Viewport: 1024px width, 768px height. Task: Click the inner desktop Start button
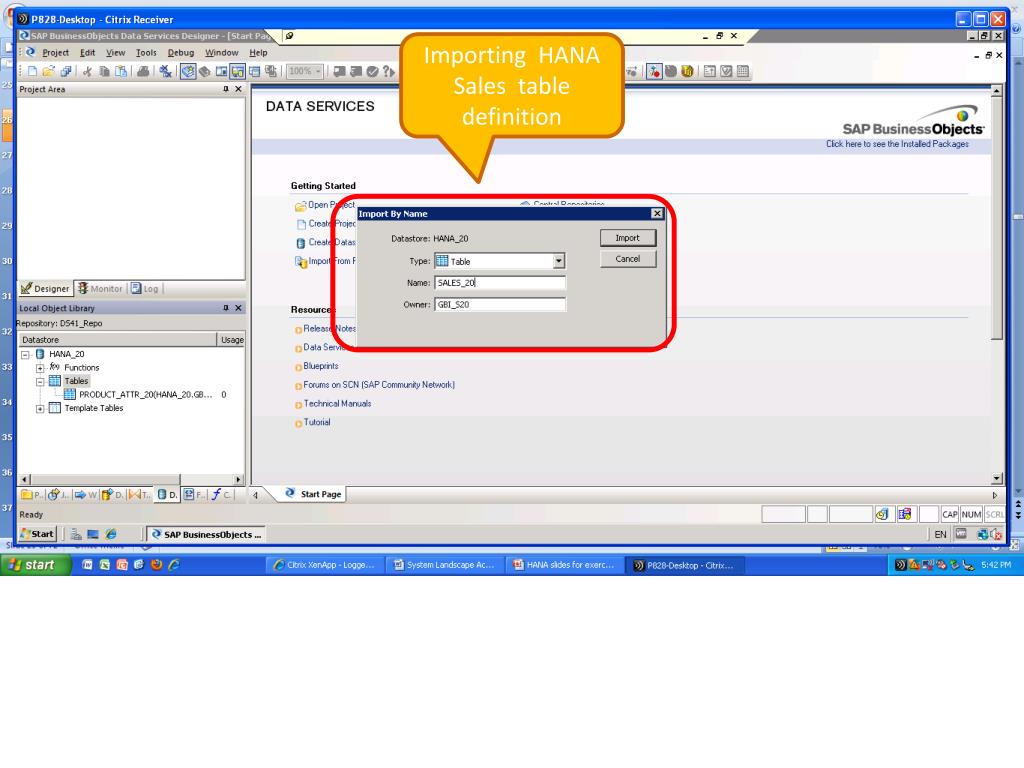pyautogui.click(x=37, y=534)
